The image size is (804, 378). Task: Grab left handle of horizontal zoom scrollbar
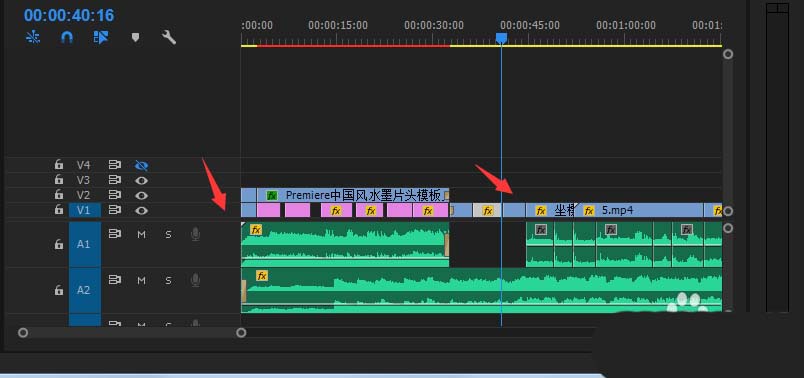tap(23, 332)
